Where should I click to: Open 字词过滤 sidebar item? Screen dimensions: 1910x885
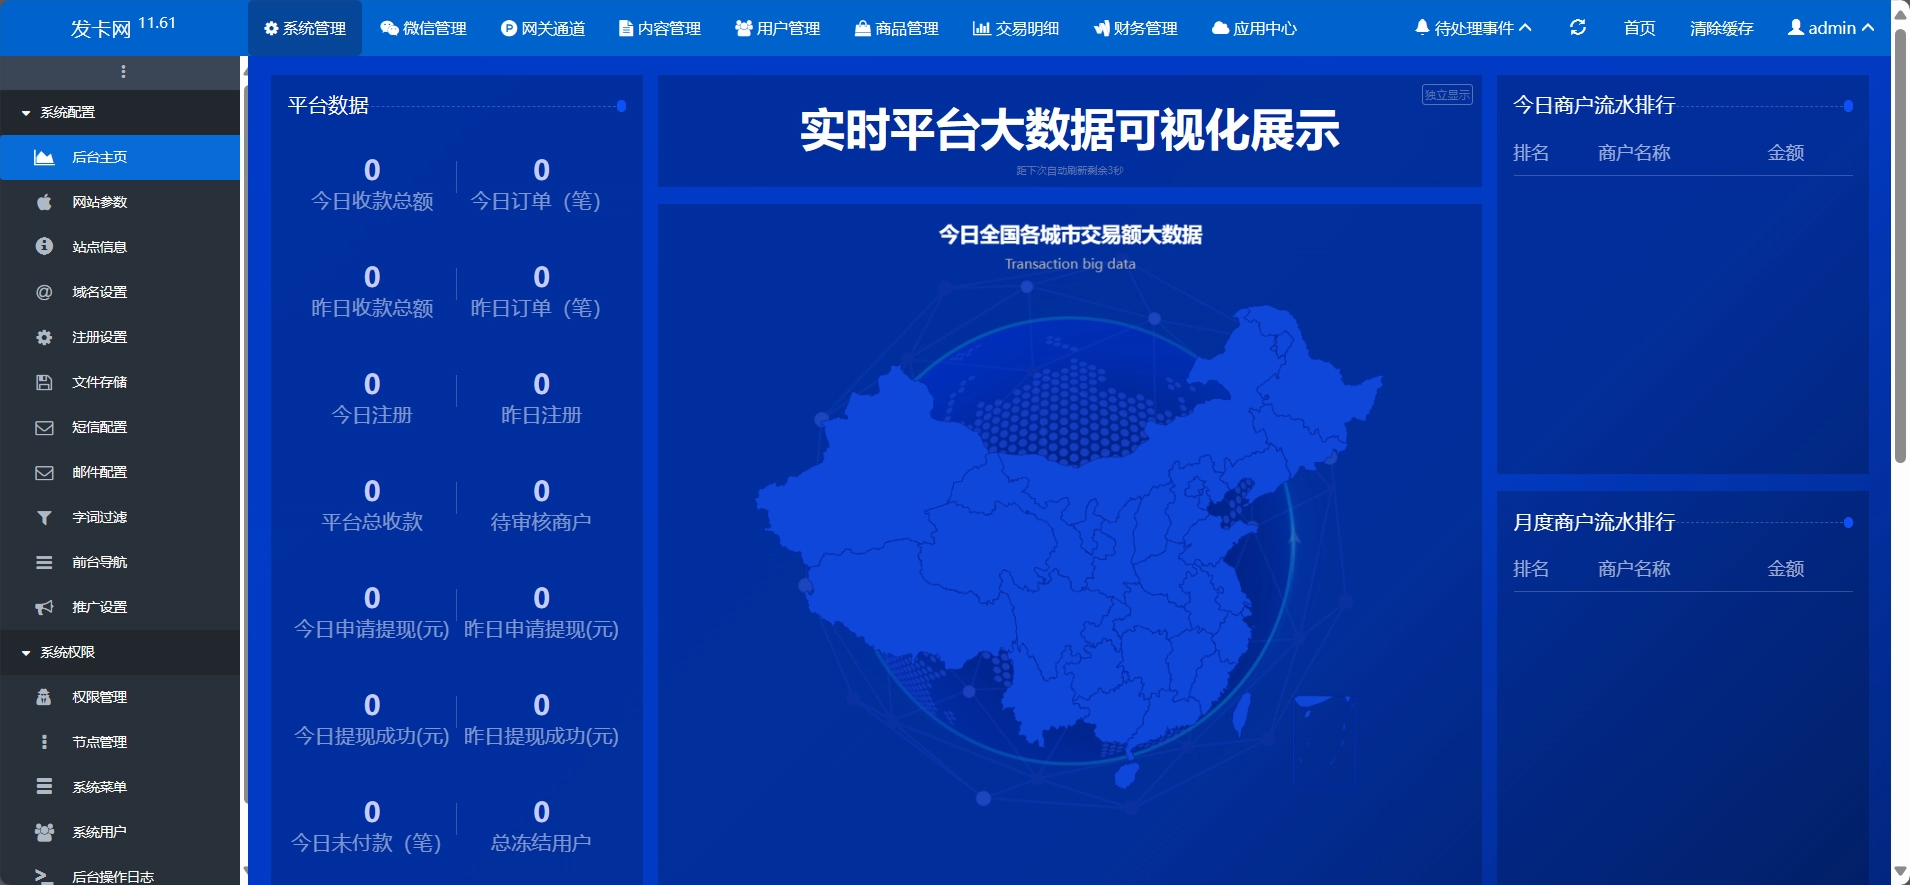[120, 517]
